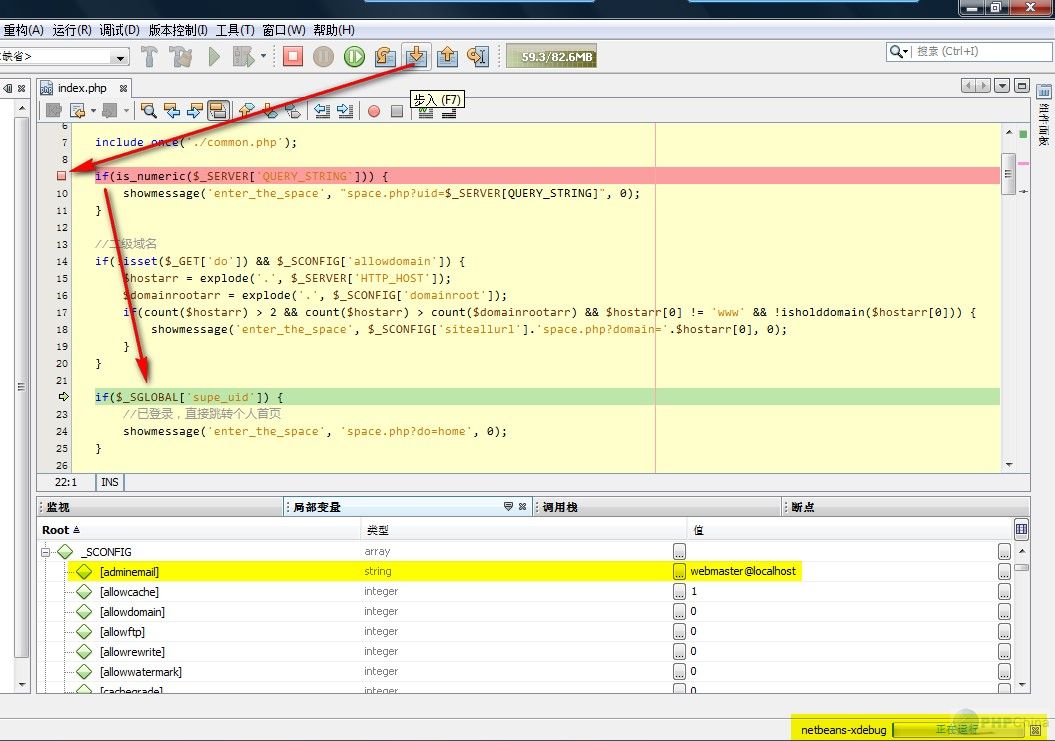Viewport: 1055px width, 741px height.
Task: Click the Step Into (F7) debug button
Action: 417,57
